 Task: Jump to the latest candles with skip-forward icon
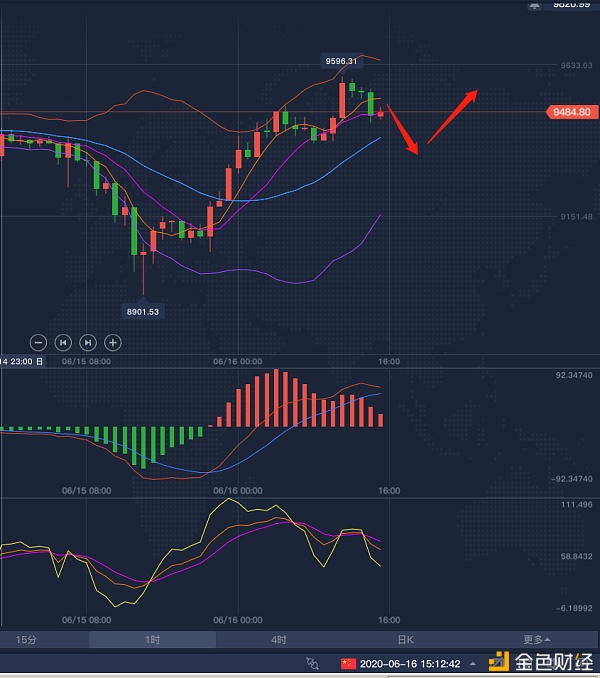(88, 342)
